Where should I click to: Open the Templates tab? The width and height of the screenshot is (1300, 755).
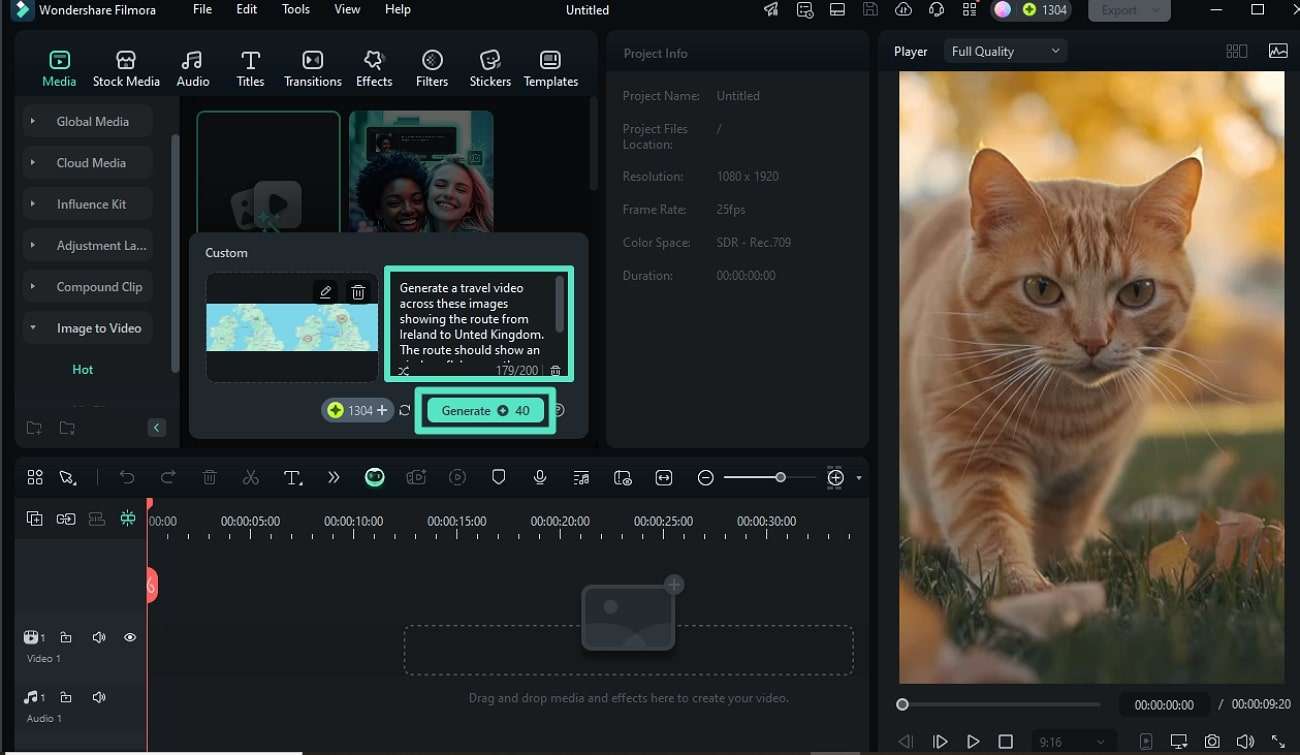click(550, 68)
